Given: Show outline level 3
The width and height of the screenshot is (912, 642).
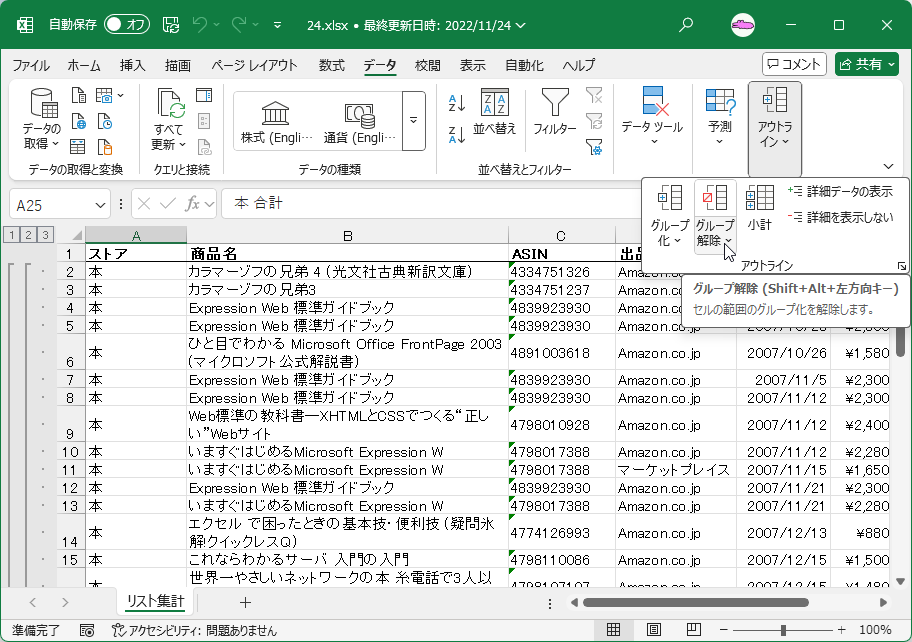Looking at the screenshot, I should click(45, 235).
